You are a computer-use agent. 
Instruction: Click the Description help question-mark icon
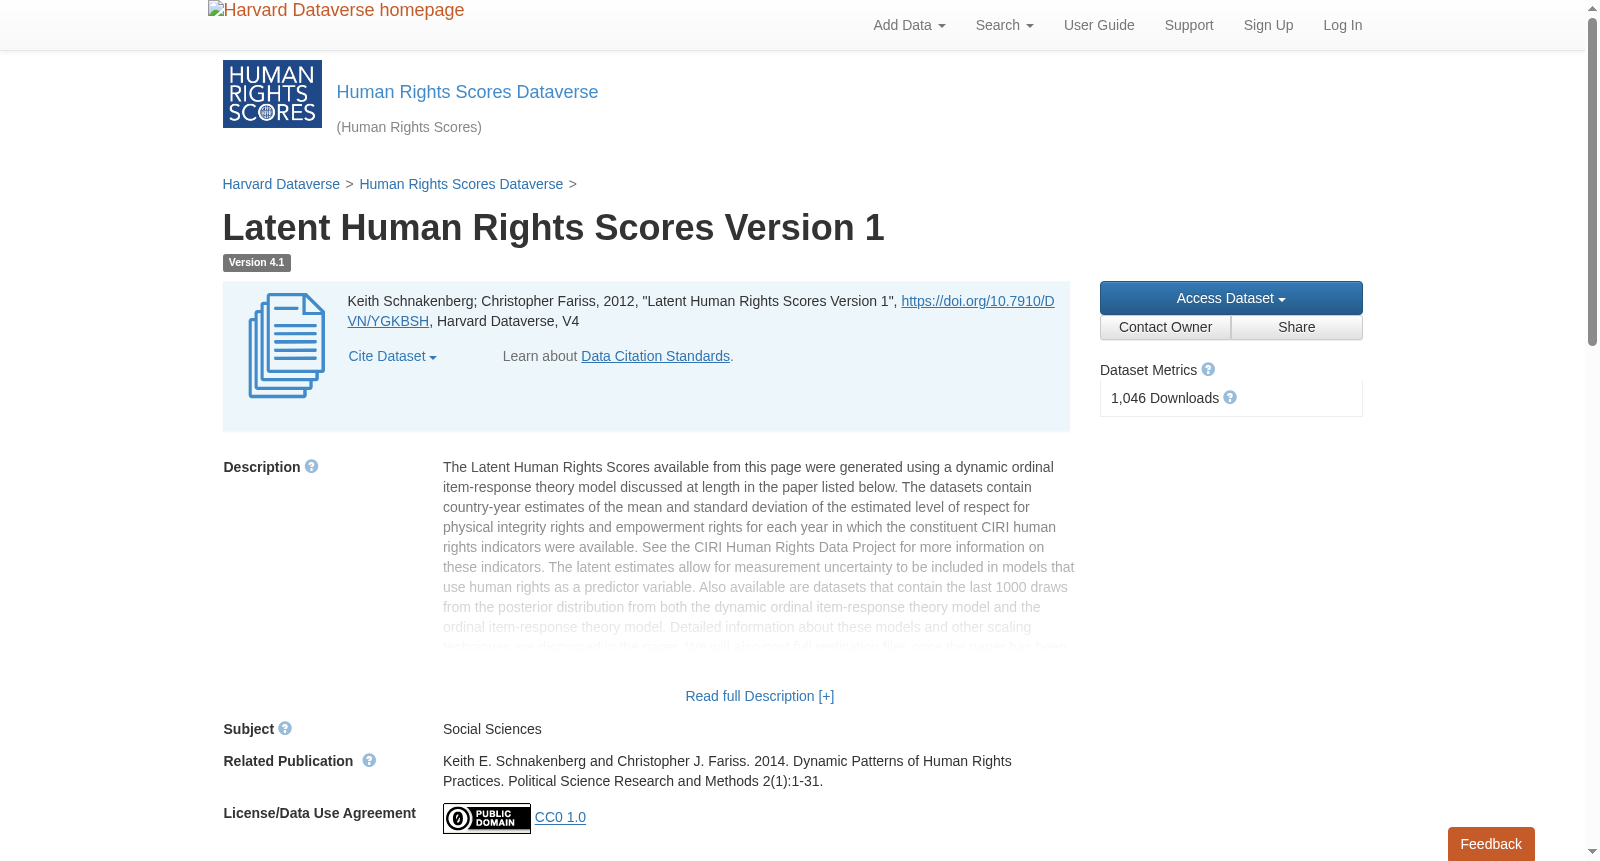[312, 467]
